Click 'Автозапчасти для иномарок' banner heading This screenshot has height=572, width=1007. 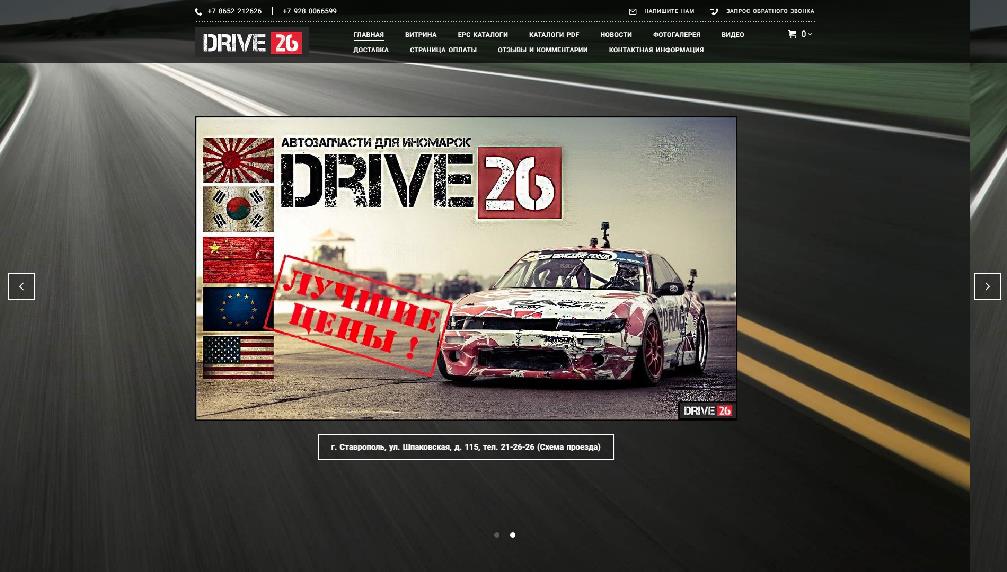(376, 142)
